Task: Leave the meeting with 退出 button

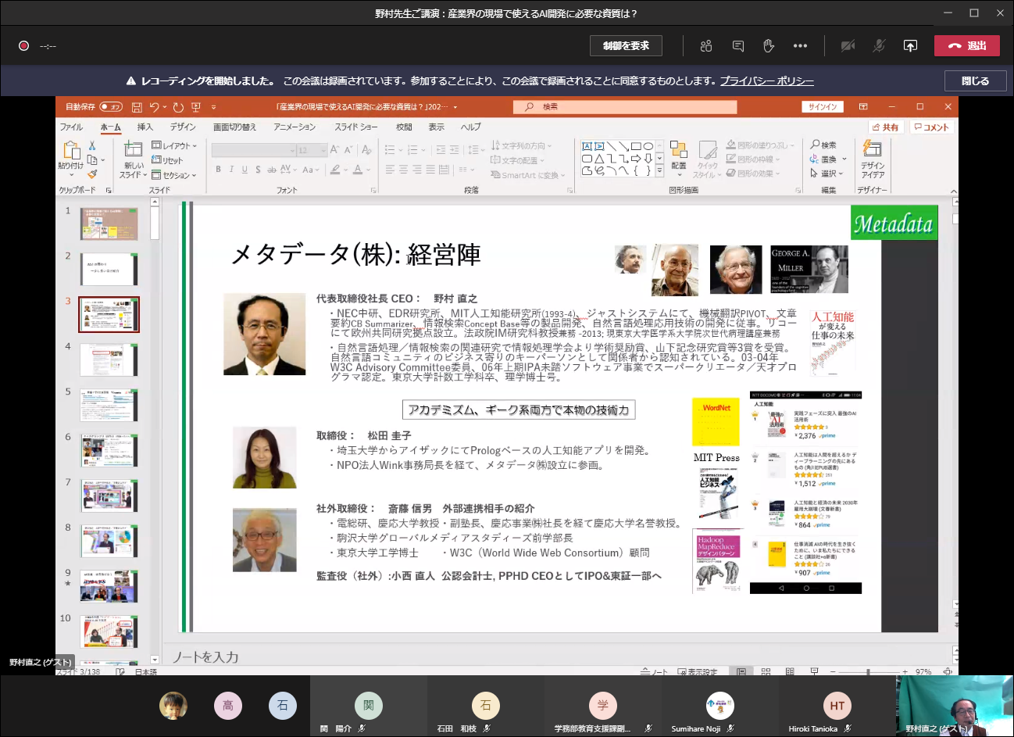Action: click(x=967, y=45)
